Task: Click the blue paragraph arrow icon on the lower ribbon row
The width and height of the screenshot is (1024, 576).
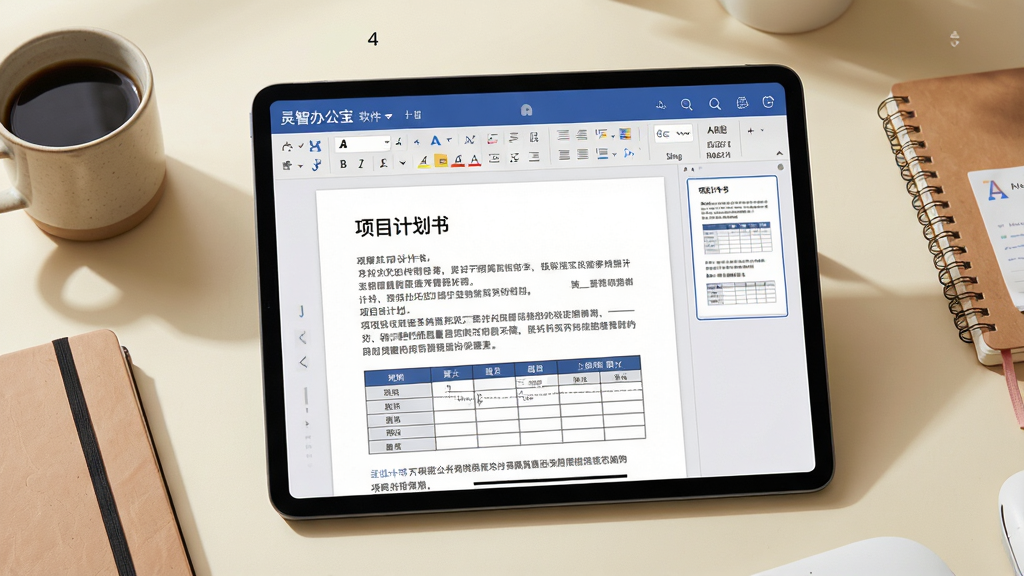Action: coord(628,153)
